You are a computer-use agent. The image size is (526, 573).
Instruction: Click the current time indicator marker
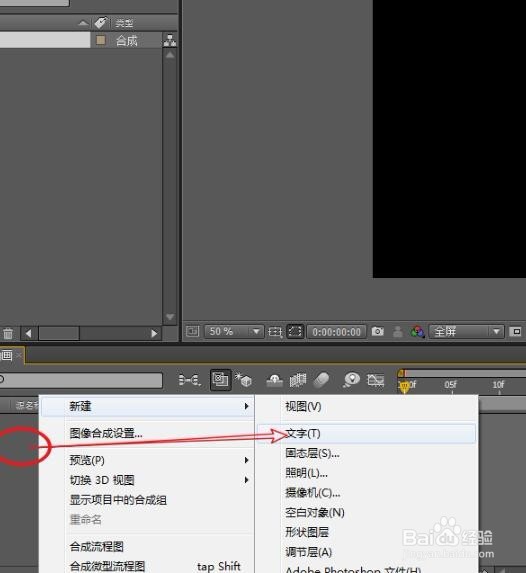click(404, 387)
